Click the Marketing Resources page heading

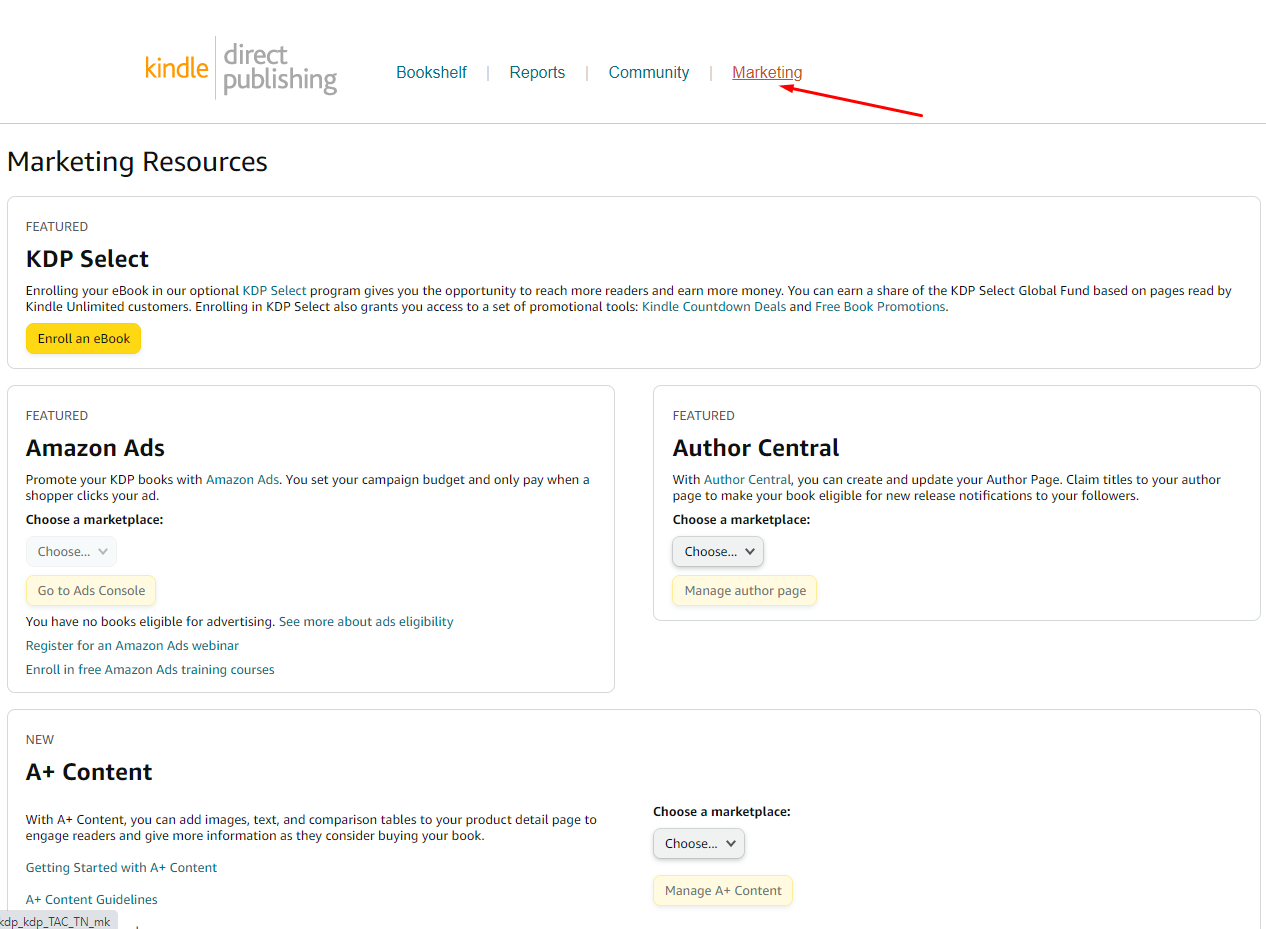tap(137, 162)
